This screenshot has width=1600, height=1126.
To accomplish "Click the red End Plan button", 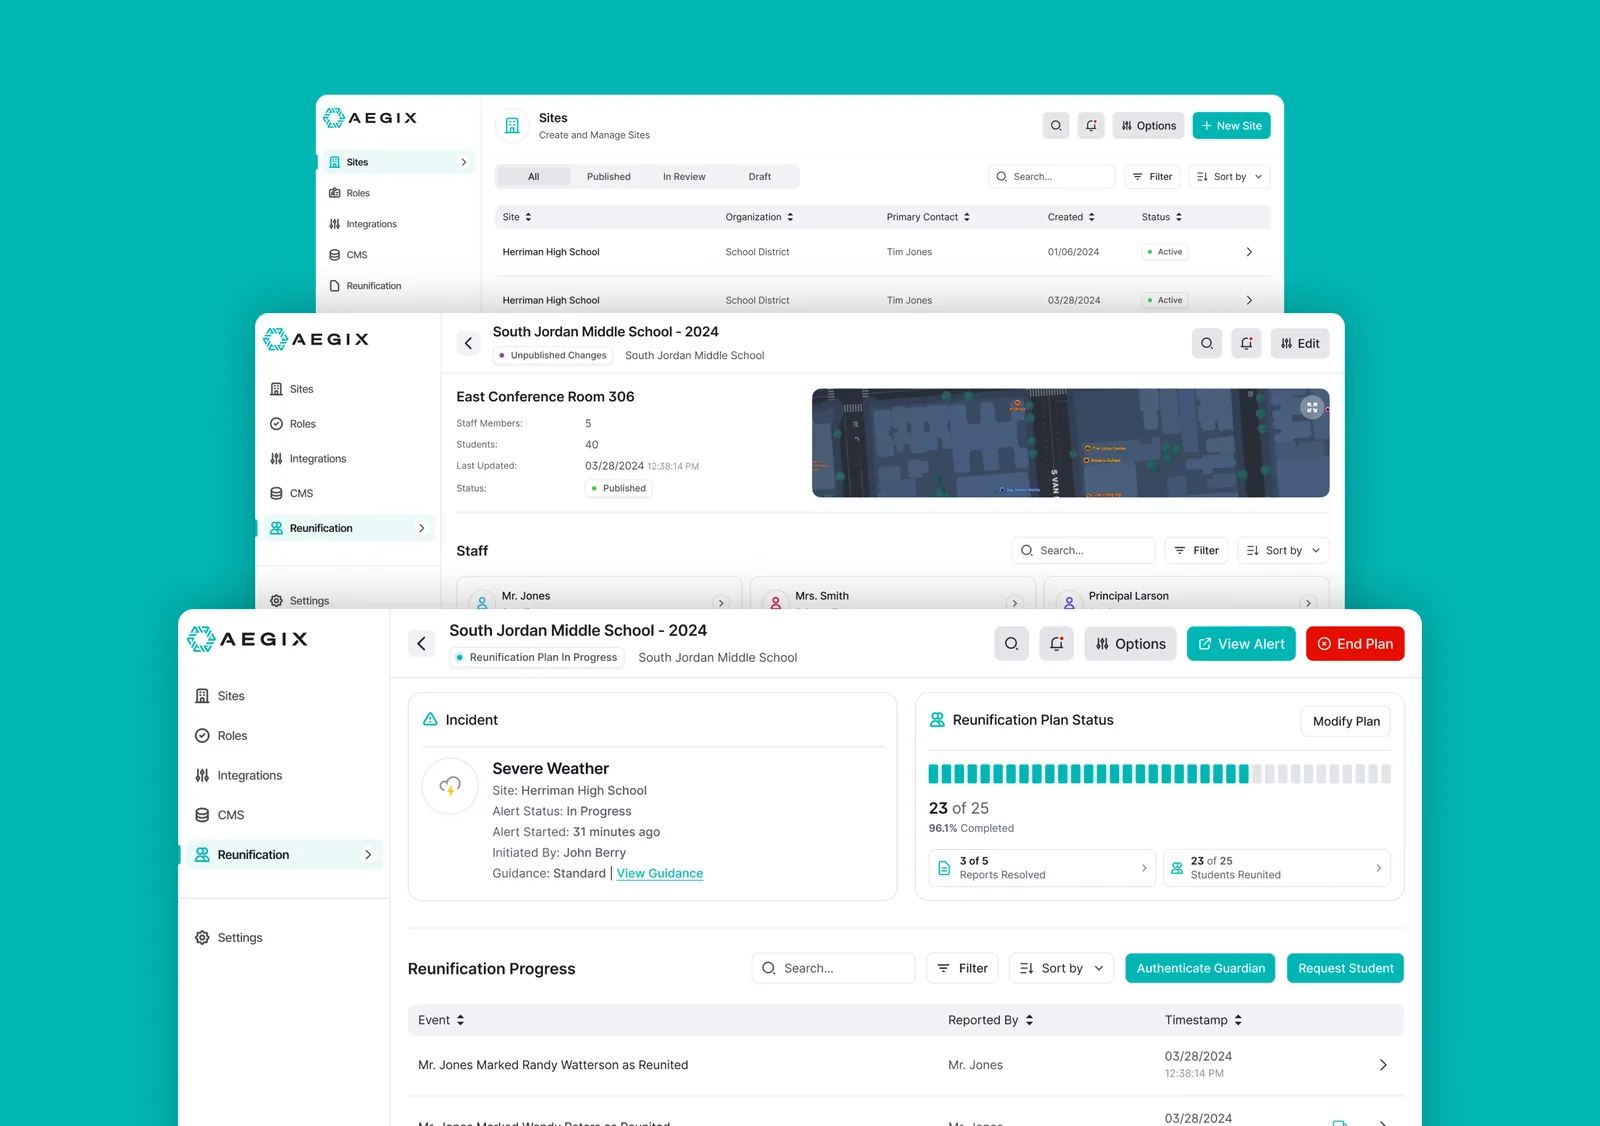I will pyautogui.click(x=1355, y=644).
